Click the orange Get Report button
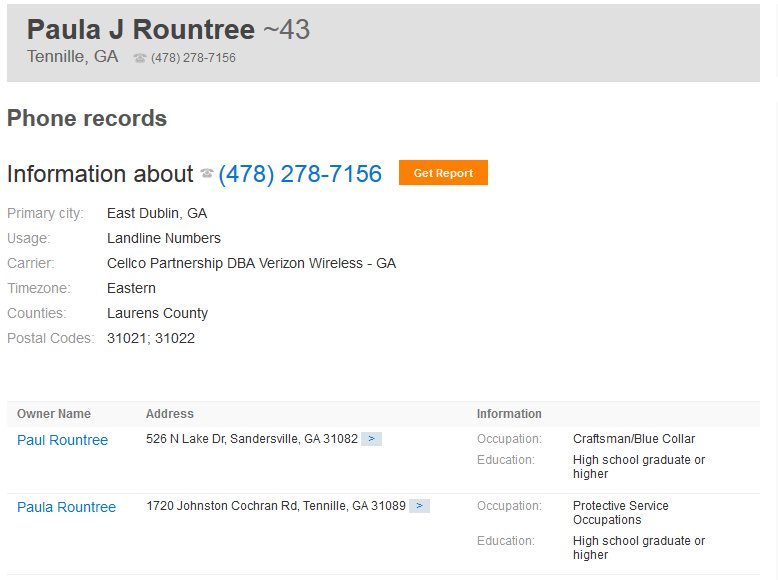 443,173
